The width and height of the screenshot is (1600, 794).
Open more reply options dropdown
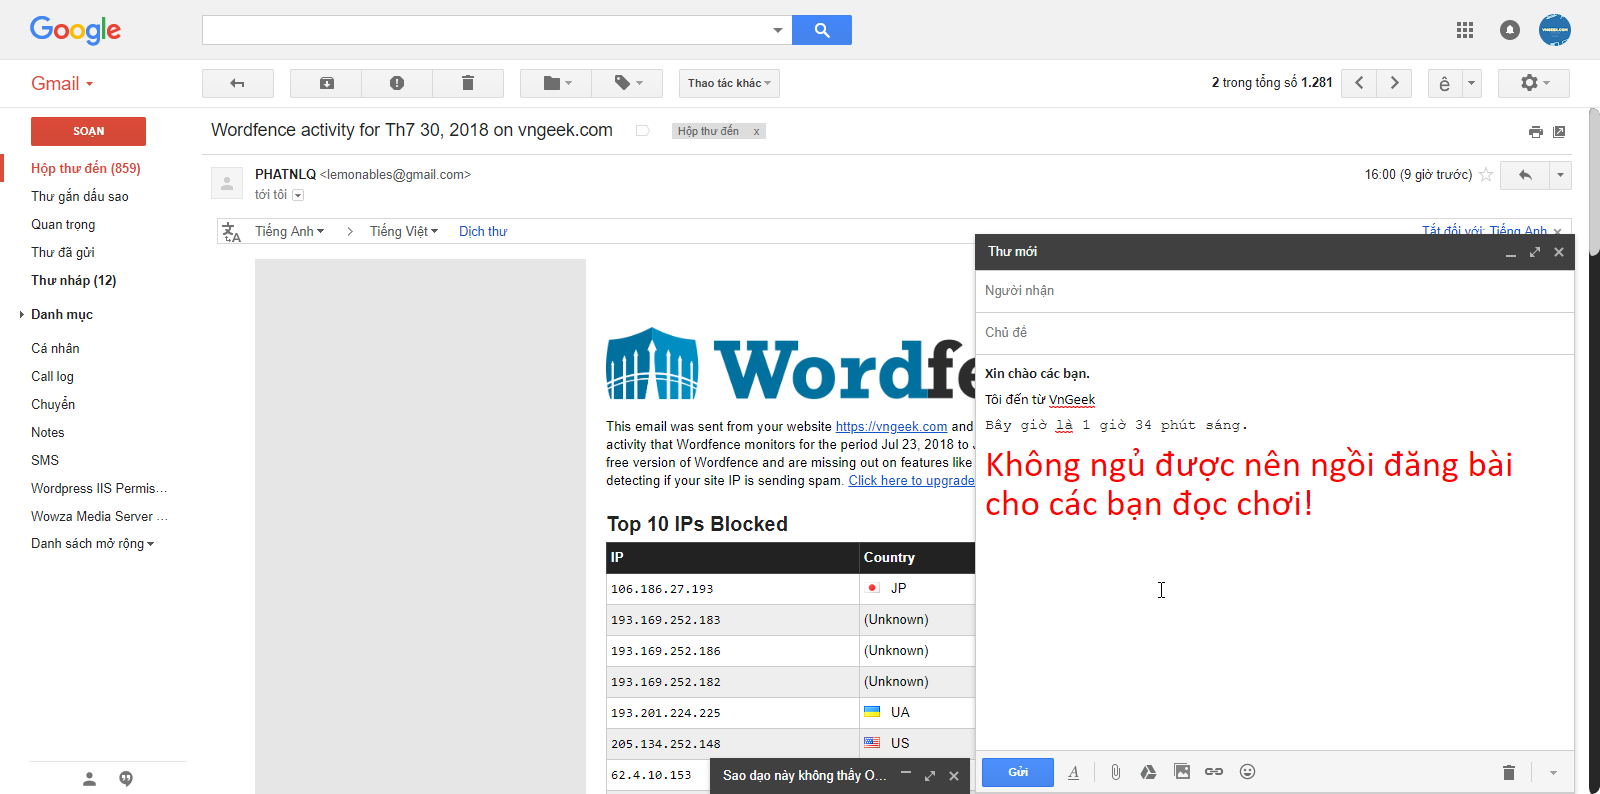1561,175
